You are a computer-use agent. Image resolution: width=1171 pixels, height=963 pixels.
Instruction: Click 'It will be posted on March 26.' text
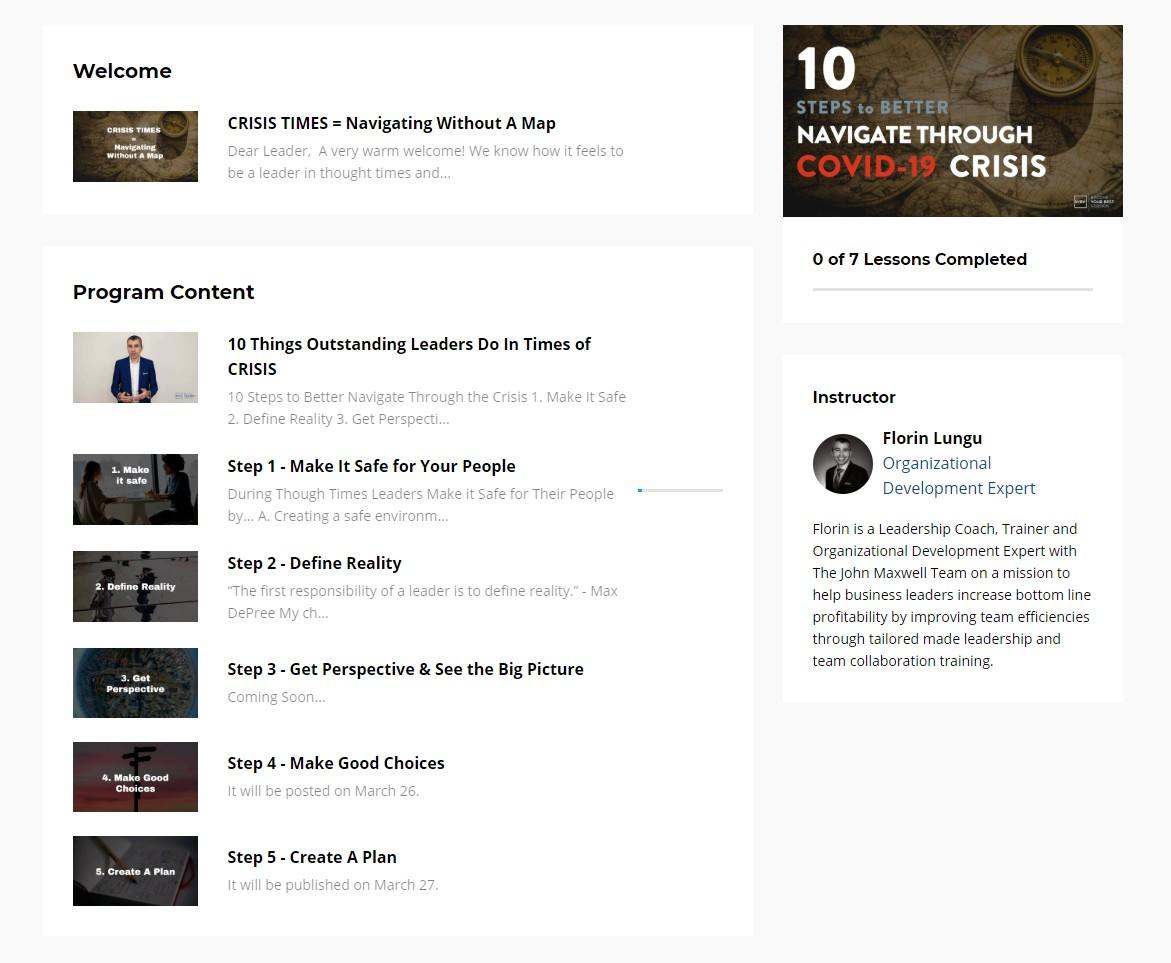tap(323, 791)
